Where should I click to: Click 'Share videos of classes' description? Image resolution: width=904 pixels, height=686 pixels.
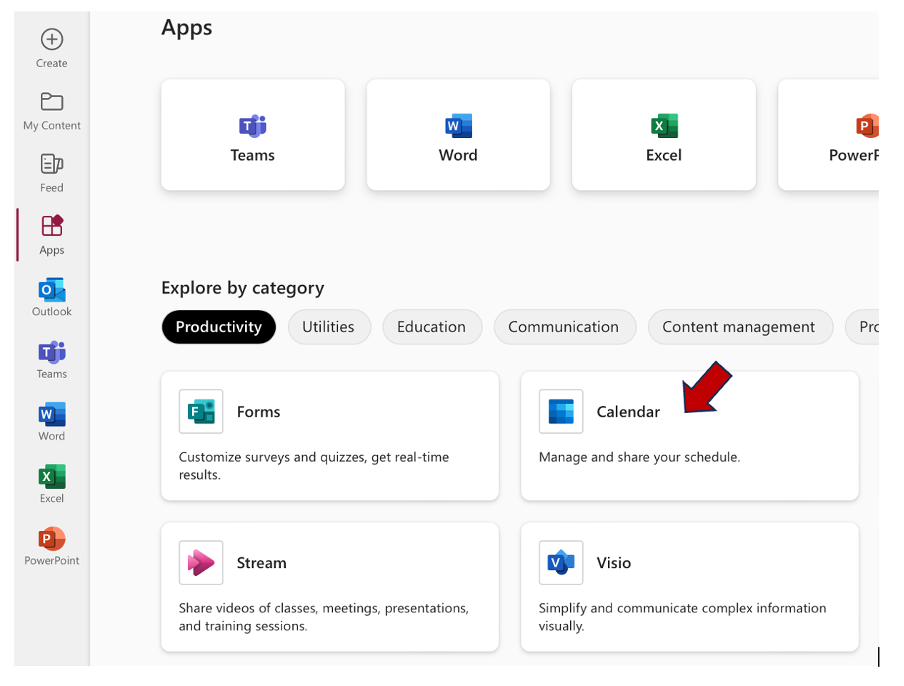[x=323, y=617]
